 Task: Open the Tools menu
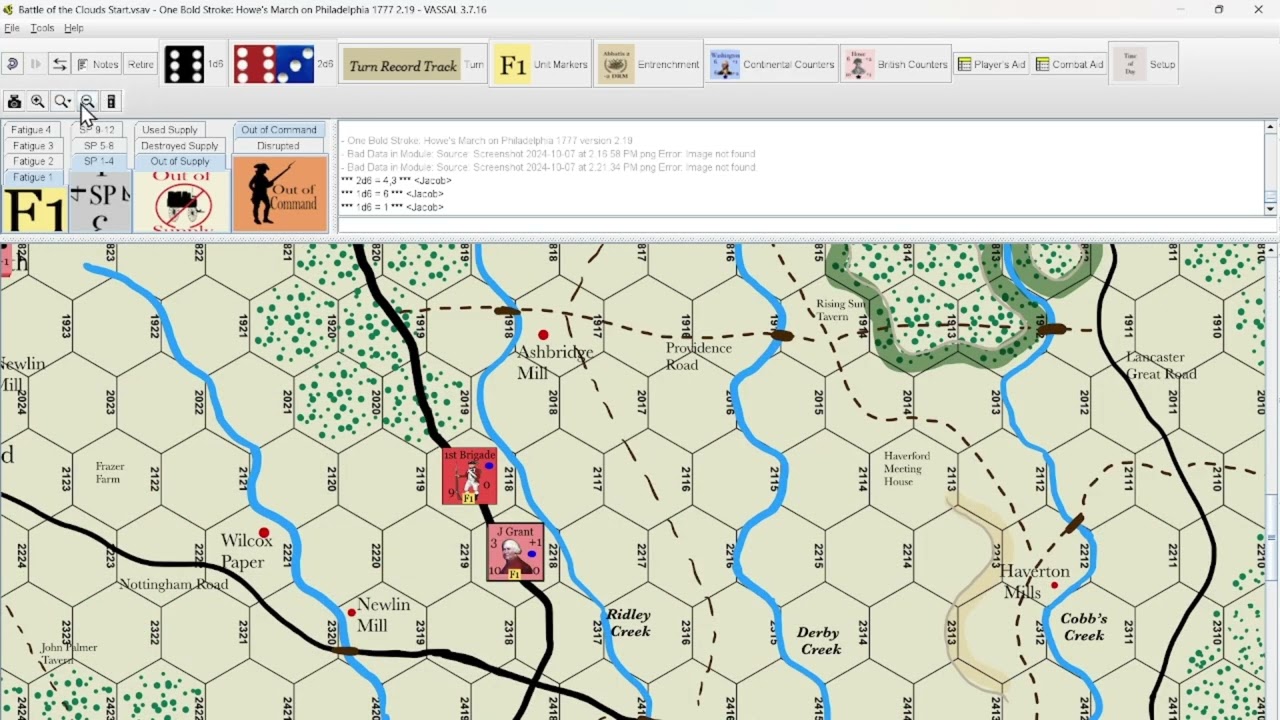[42, 28]
